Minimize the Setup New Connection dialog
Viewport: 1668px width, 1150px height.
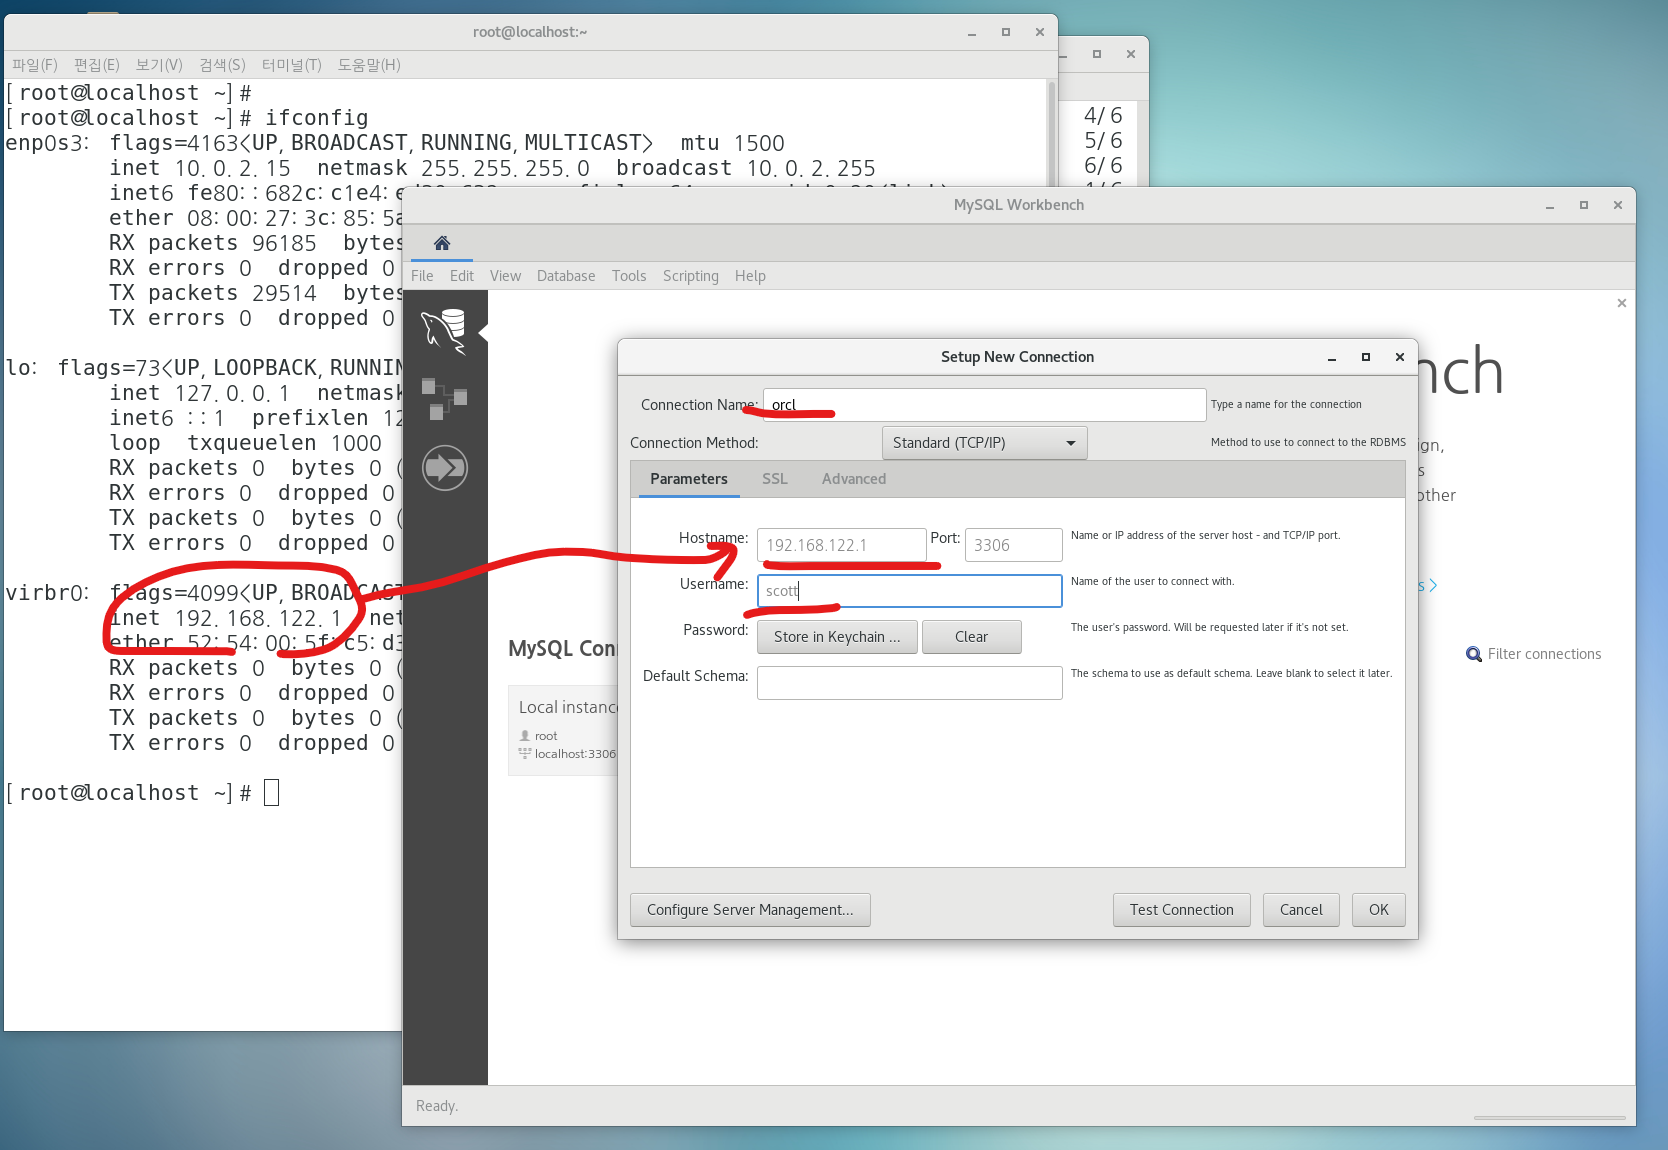(x=1332, y=357)
